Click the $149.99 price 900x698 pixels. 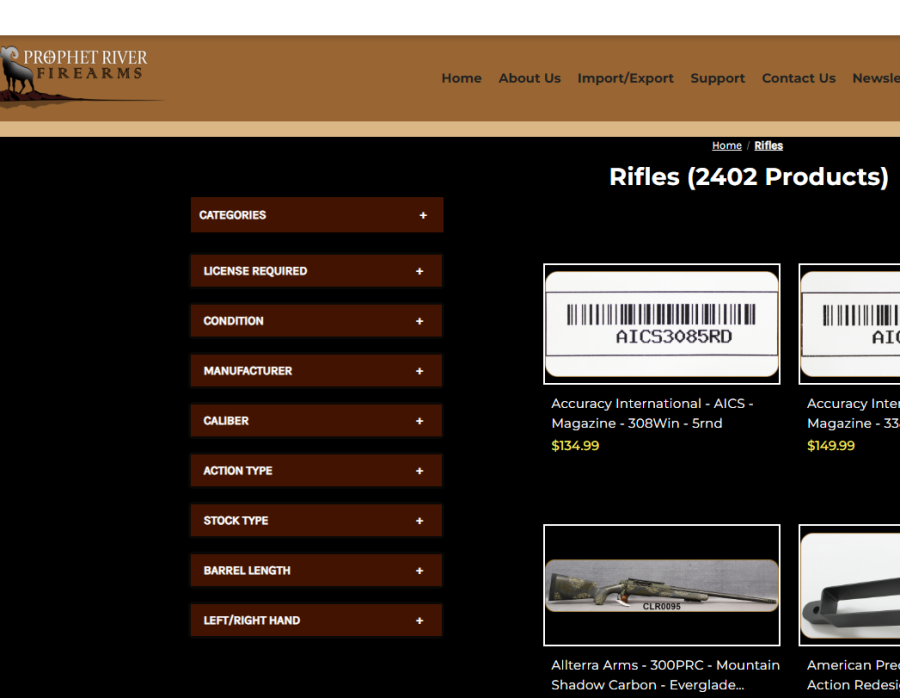(831, 445)
